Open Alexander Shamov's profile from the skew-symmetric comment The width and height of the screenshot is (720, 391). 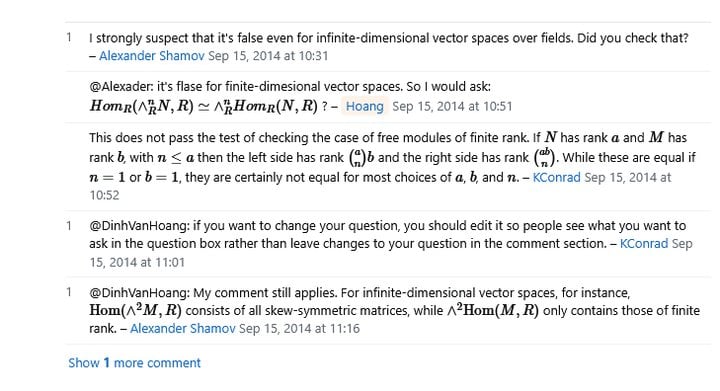coord(183,329)
